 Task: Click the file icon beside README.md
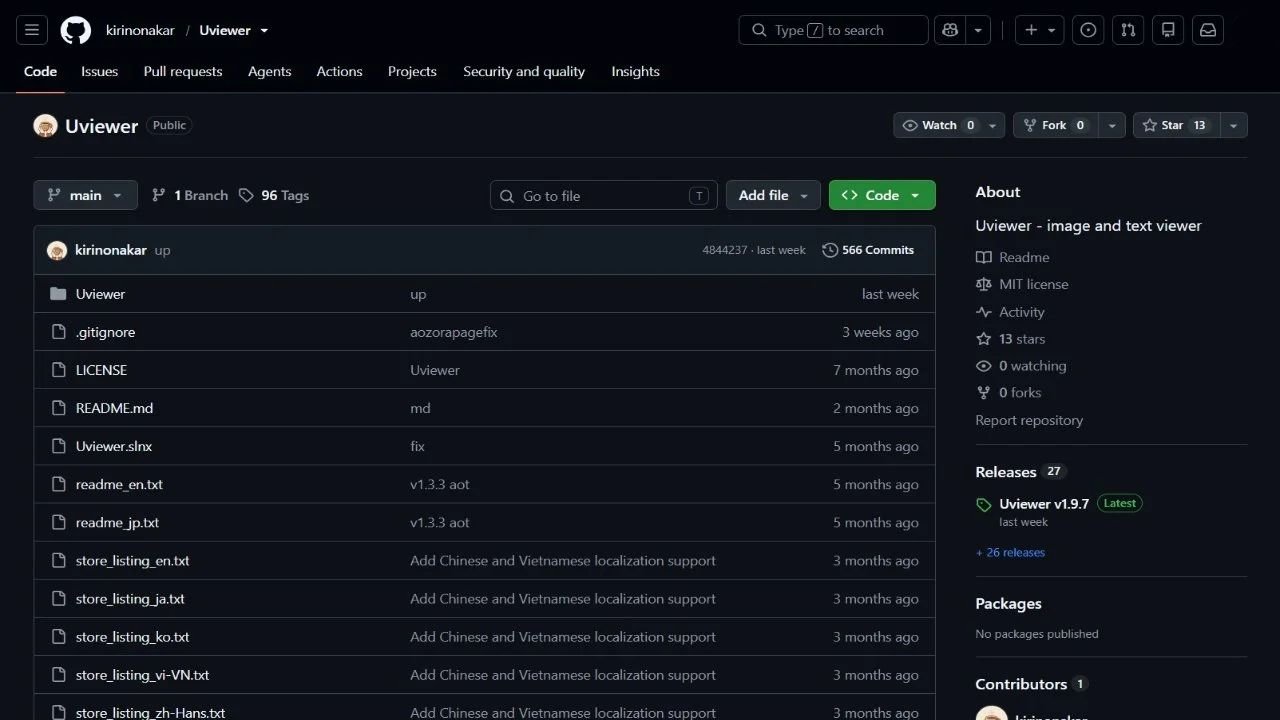pyautogui.click(x=58, y=408)
